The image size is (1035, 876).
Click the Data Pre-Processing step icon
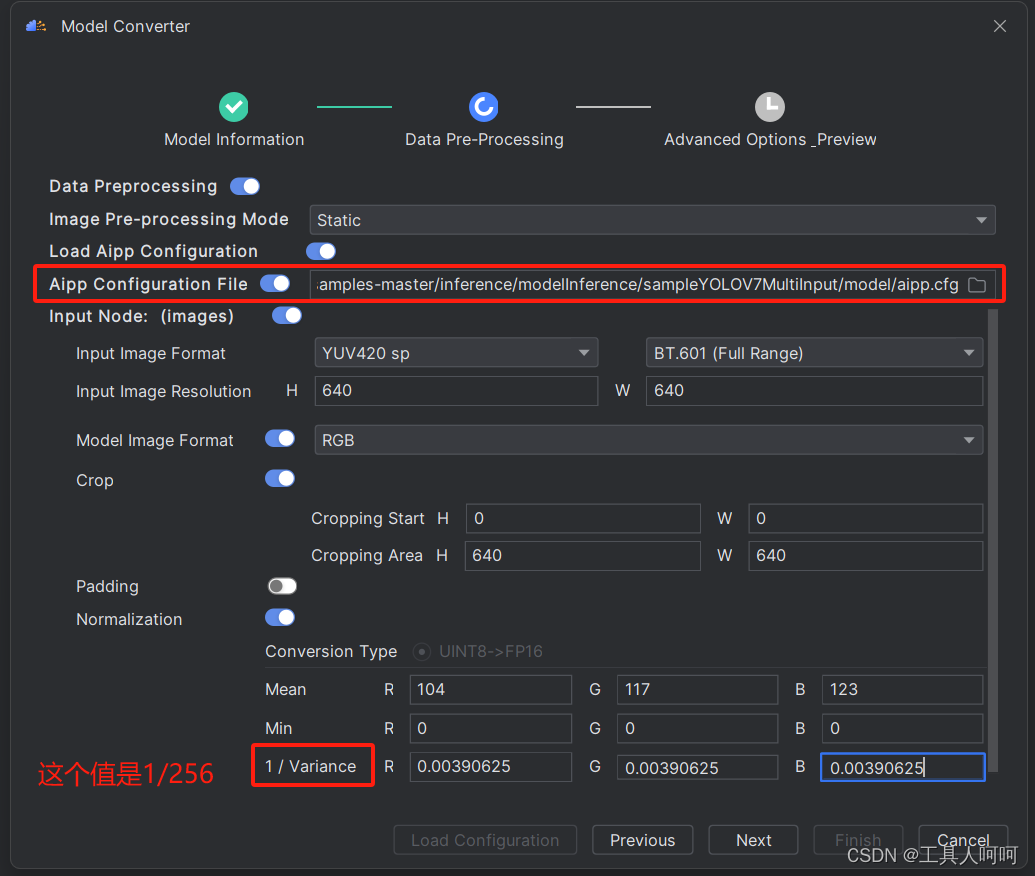[484, 106]
